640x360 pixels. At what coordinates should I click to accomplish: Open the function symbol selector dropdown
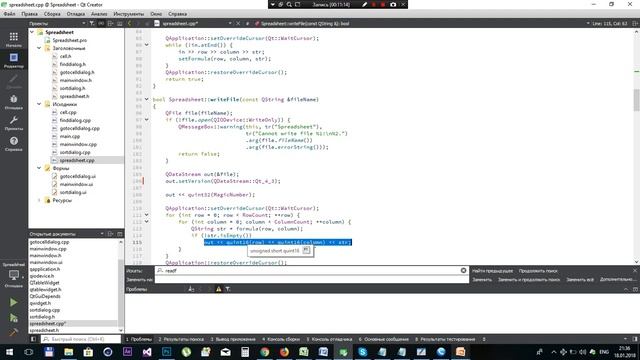[588, 24]
